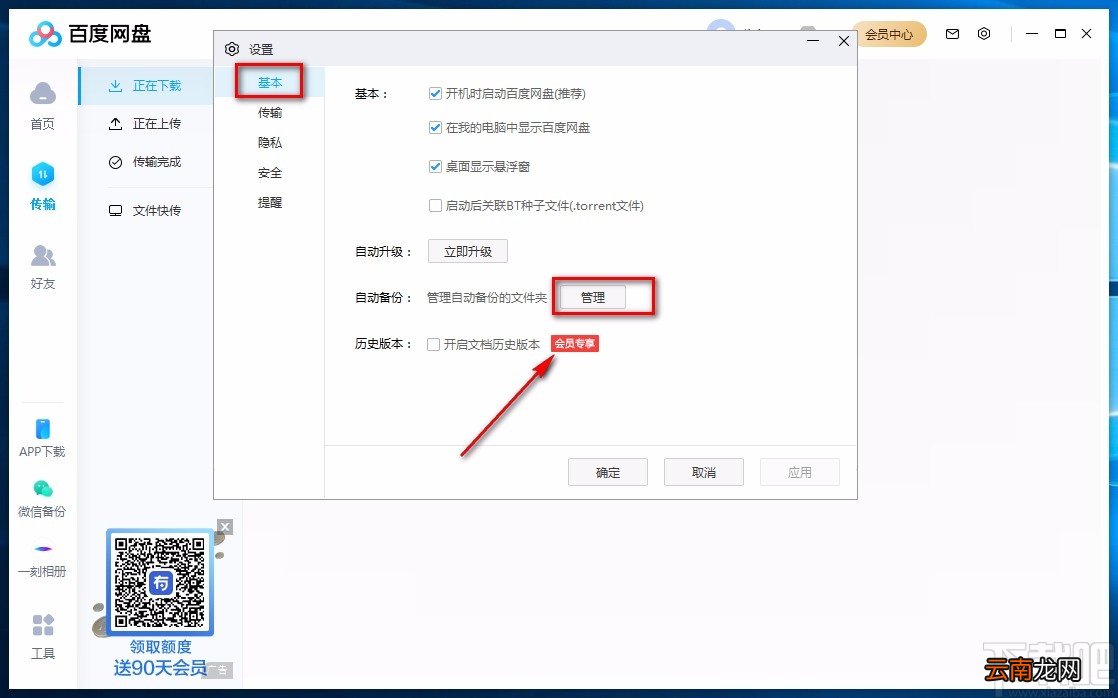Close the 设置 dialog with X
The width and height of the screenshot is (1118, 698).
(x=843, y=41)
